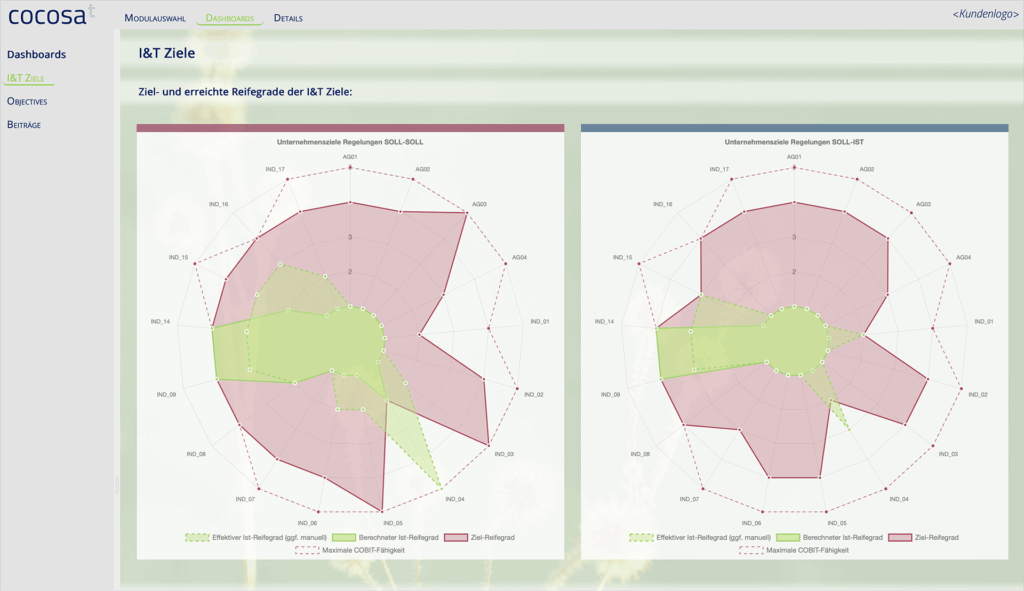Click the scale tick '3' in SOLL-SOLL chart
Image resolution: width=1024 pixels, height=591 pixels.
pyautogui.click(x=350, y=237)
